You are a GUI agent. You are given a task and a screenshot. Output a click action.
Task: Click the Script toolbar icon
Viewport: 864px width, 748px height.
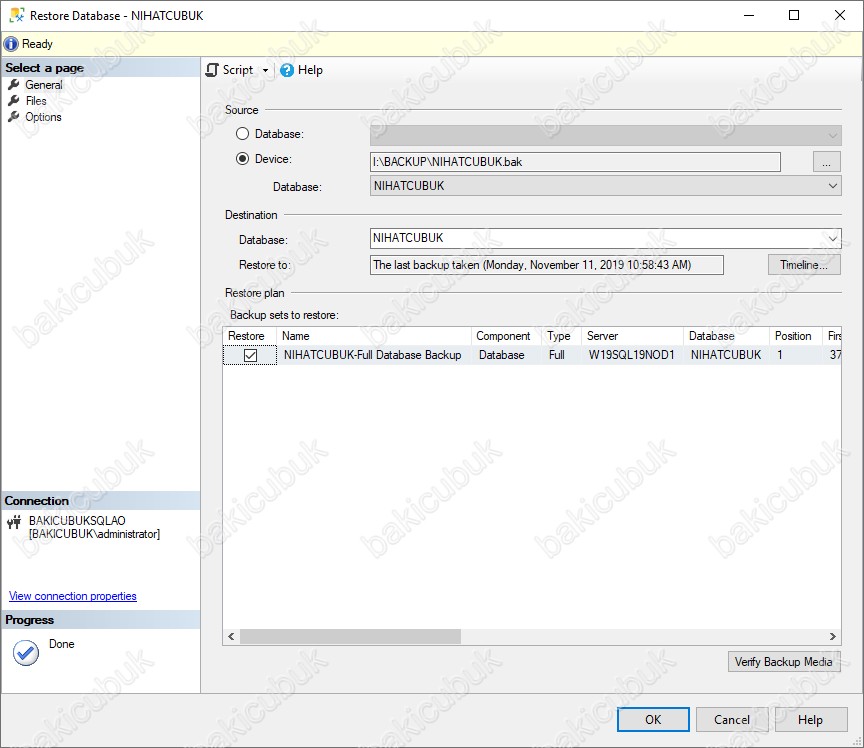coord(212,70)
